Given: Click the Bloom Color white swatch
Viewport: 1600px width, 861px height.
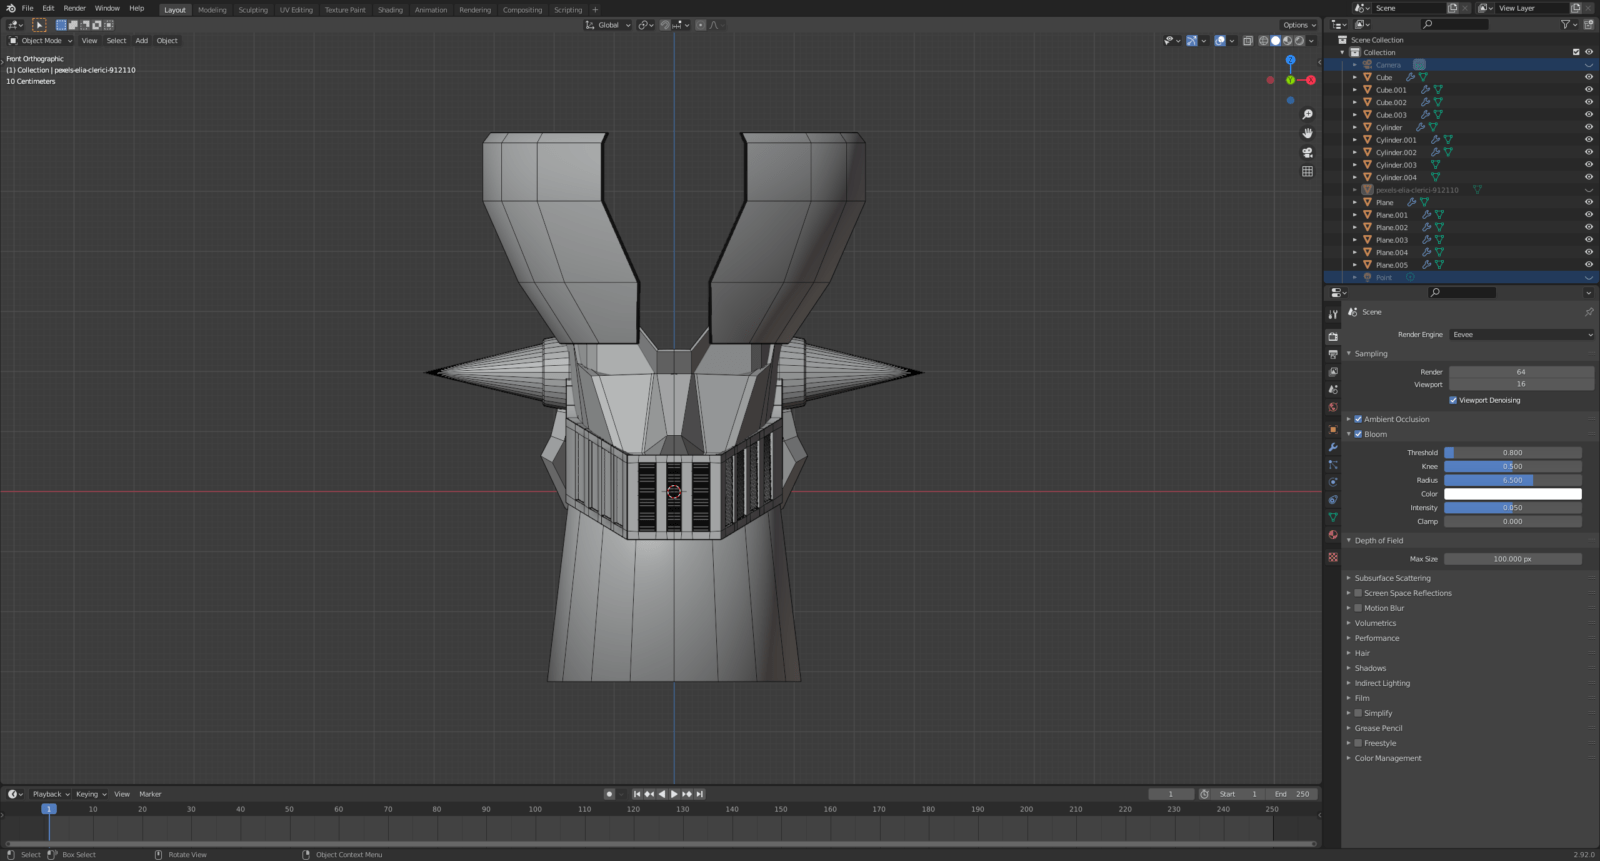Looking at the screenshot, I should pos(1512,494).
